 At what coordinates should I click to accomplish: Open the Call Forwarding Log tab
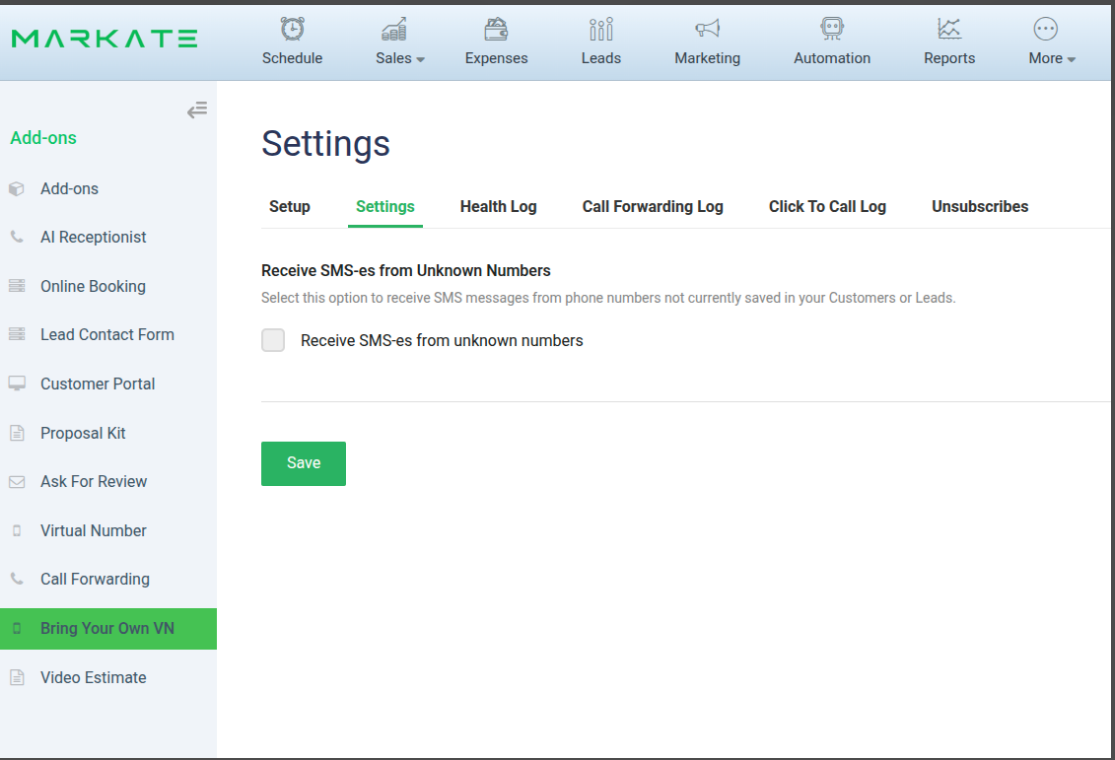(652, 207)
